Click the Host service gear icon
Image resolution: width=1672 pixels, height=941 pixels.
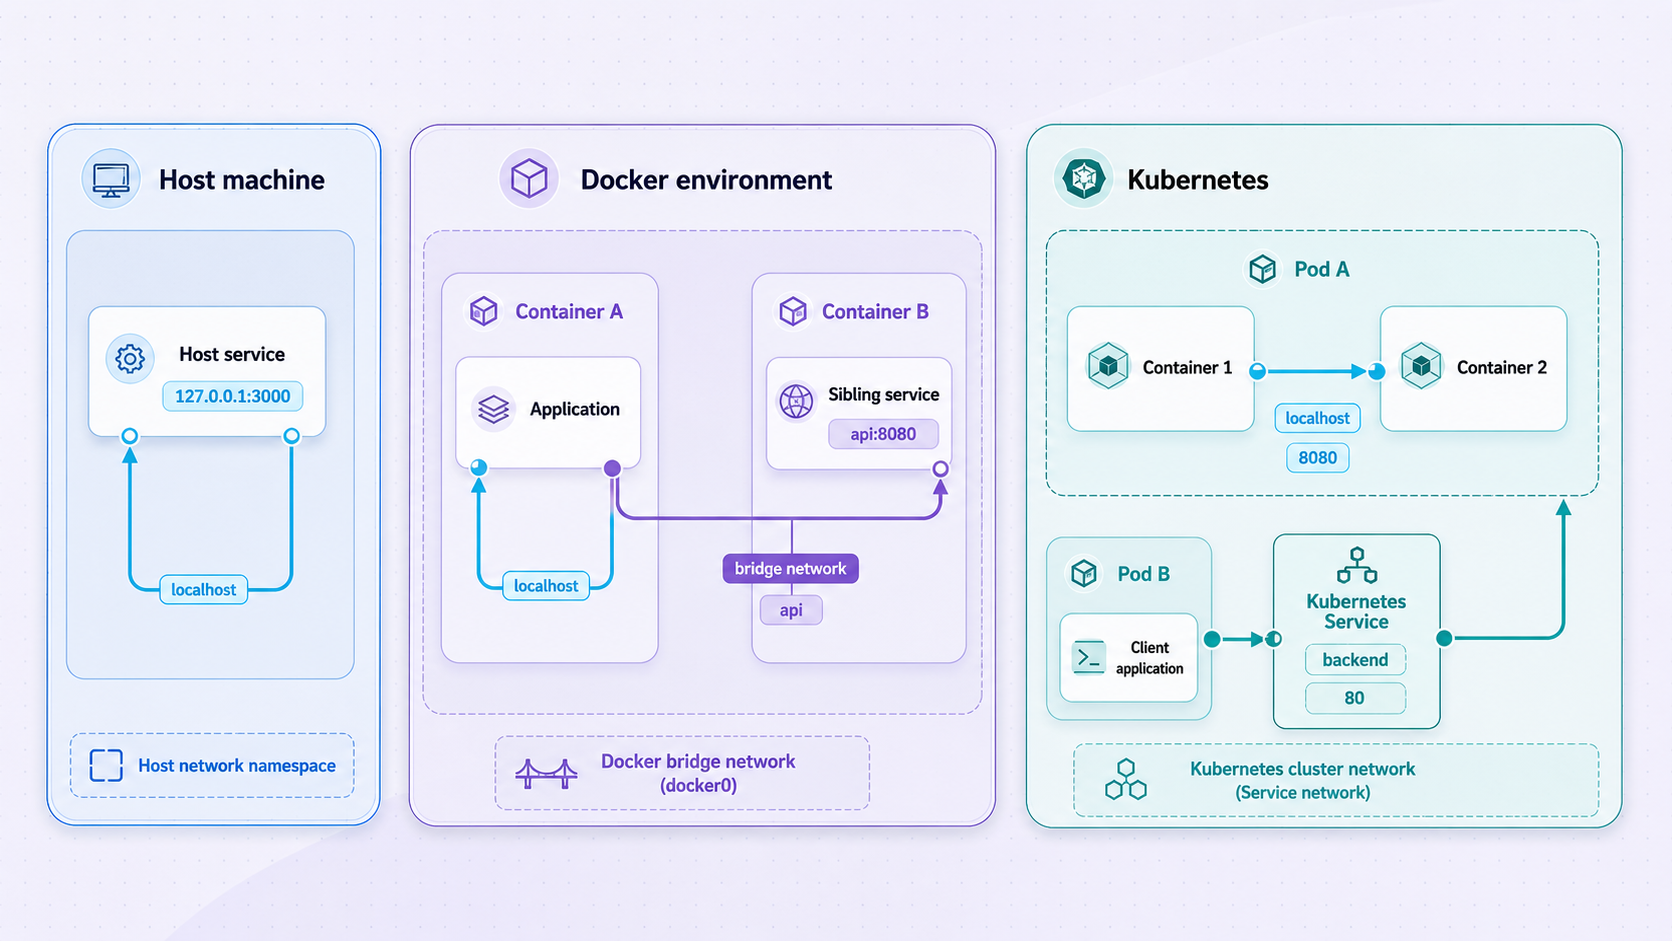coord(130,358)
